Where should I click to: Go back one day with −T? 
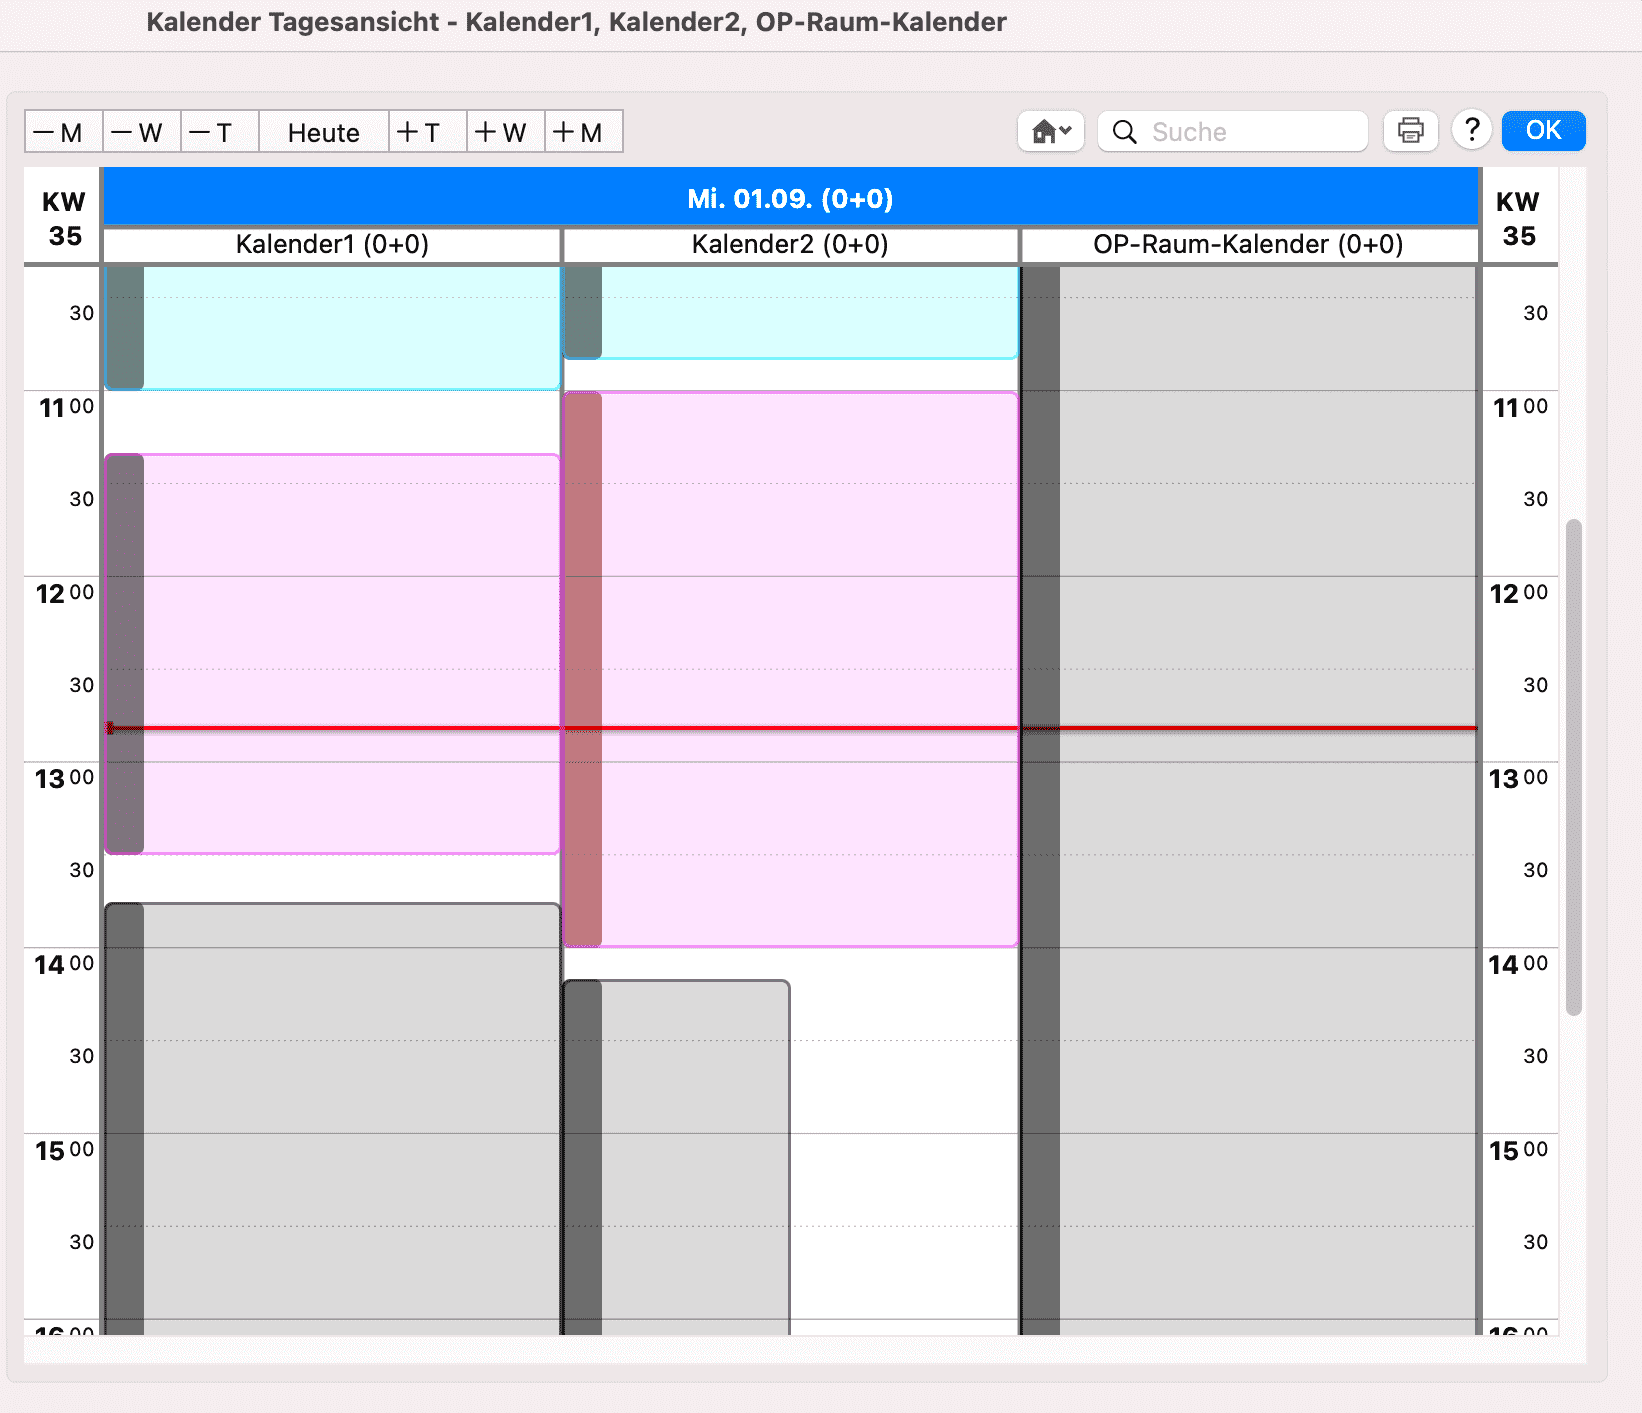[219, 132]
